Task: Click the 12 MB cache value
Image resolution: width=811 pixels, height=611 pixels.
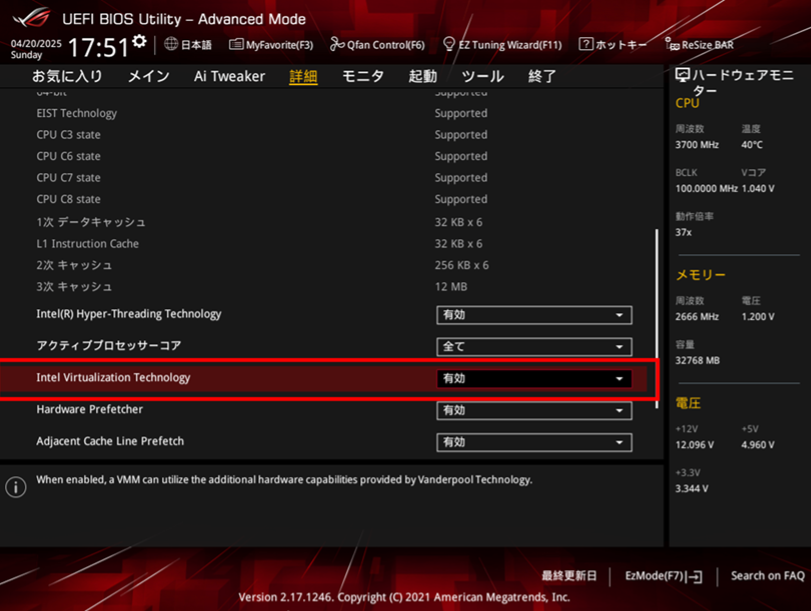Action: point(450,287)
